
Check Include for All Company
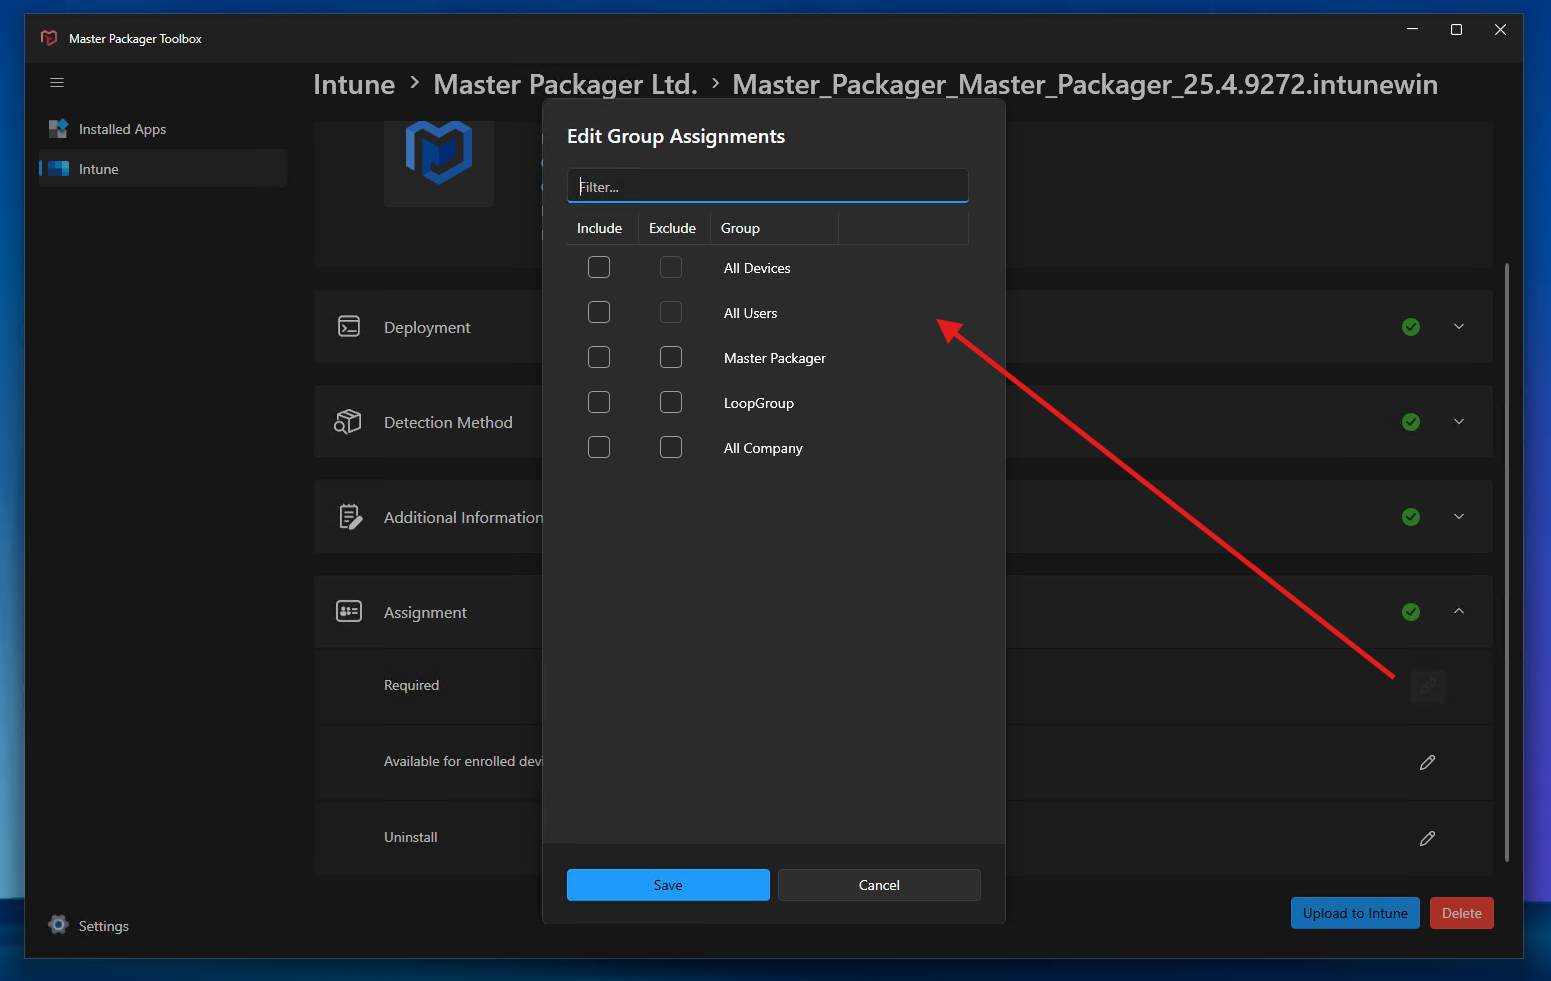coord(599,447)
